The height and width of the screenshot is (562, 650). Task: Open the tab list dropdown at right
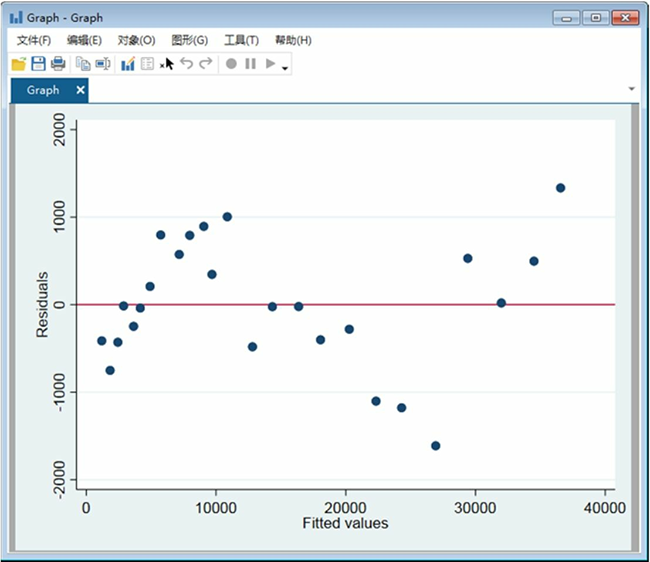pos(631,89)
